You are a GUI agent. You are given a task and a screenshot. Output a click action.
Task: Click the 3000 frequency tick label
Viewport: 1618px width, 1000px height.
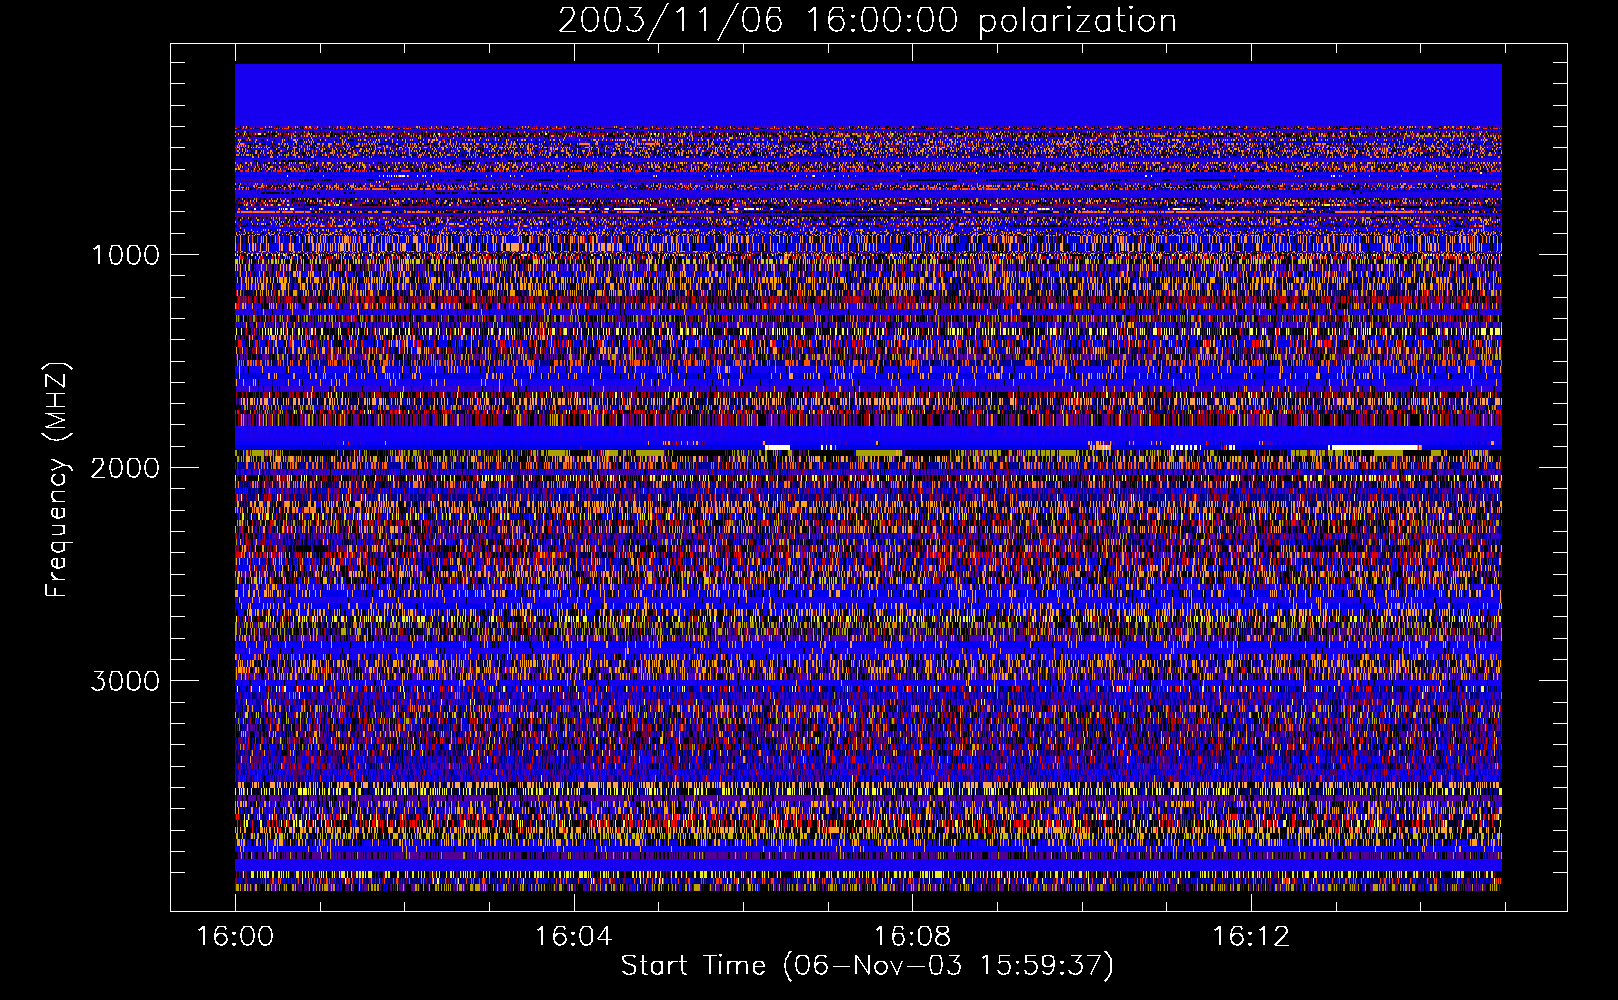[x=125, y=681]
